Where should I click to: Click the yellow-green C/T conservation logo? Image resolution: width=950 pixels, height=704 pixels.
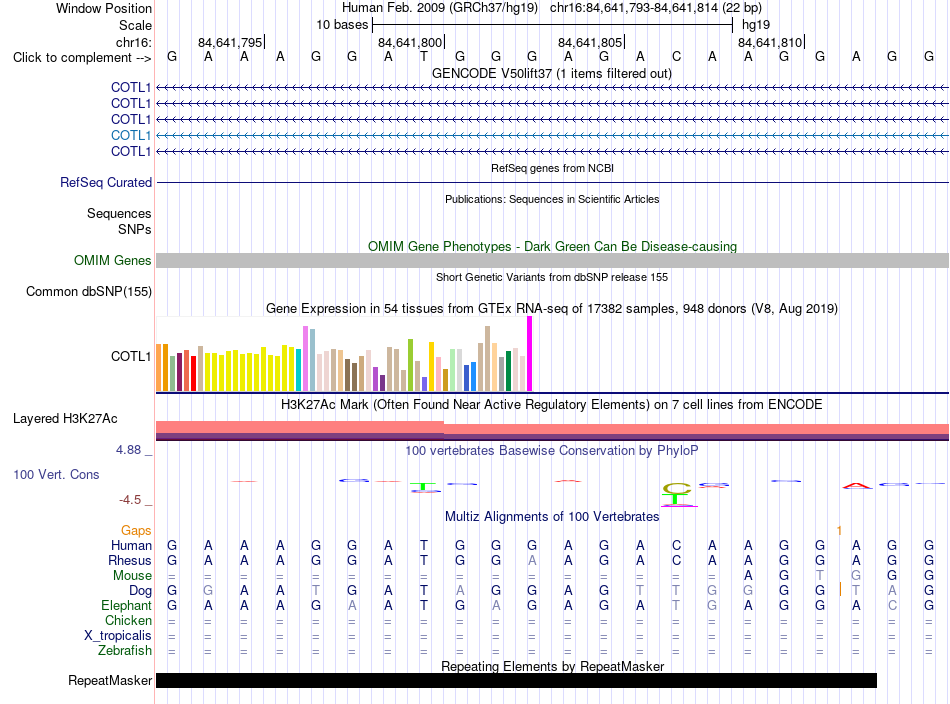(x=677, y=494)
